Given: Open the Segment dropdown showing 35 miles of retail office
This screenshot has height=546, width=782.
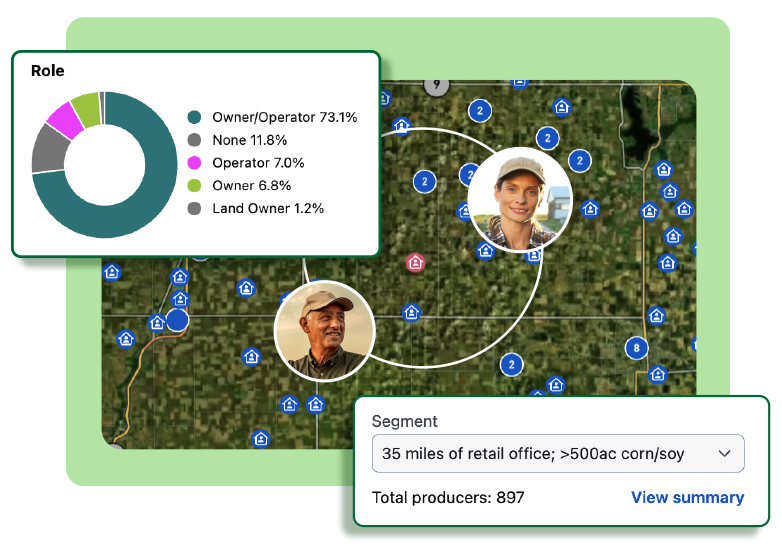Looking at the screenshot, I should point(558,453).
